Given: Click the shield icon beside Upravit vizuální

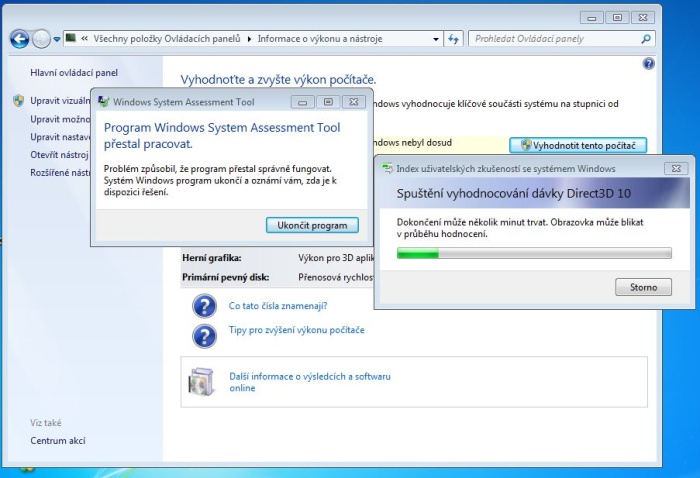Looking at the screenshot, I should [x=18, y=100].
